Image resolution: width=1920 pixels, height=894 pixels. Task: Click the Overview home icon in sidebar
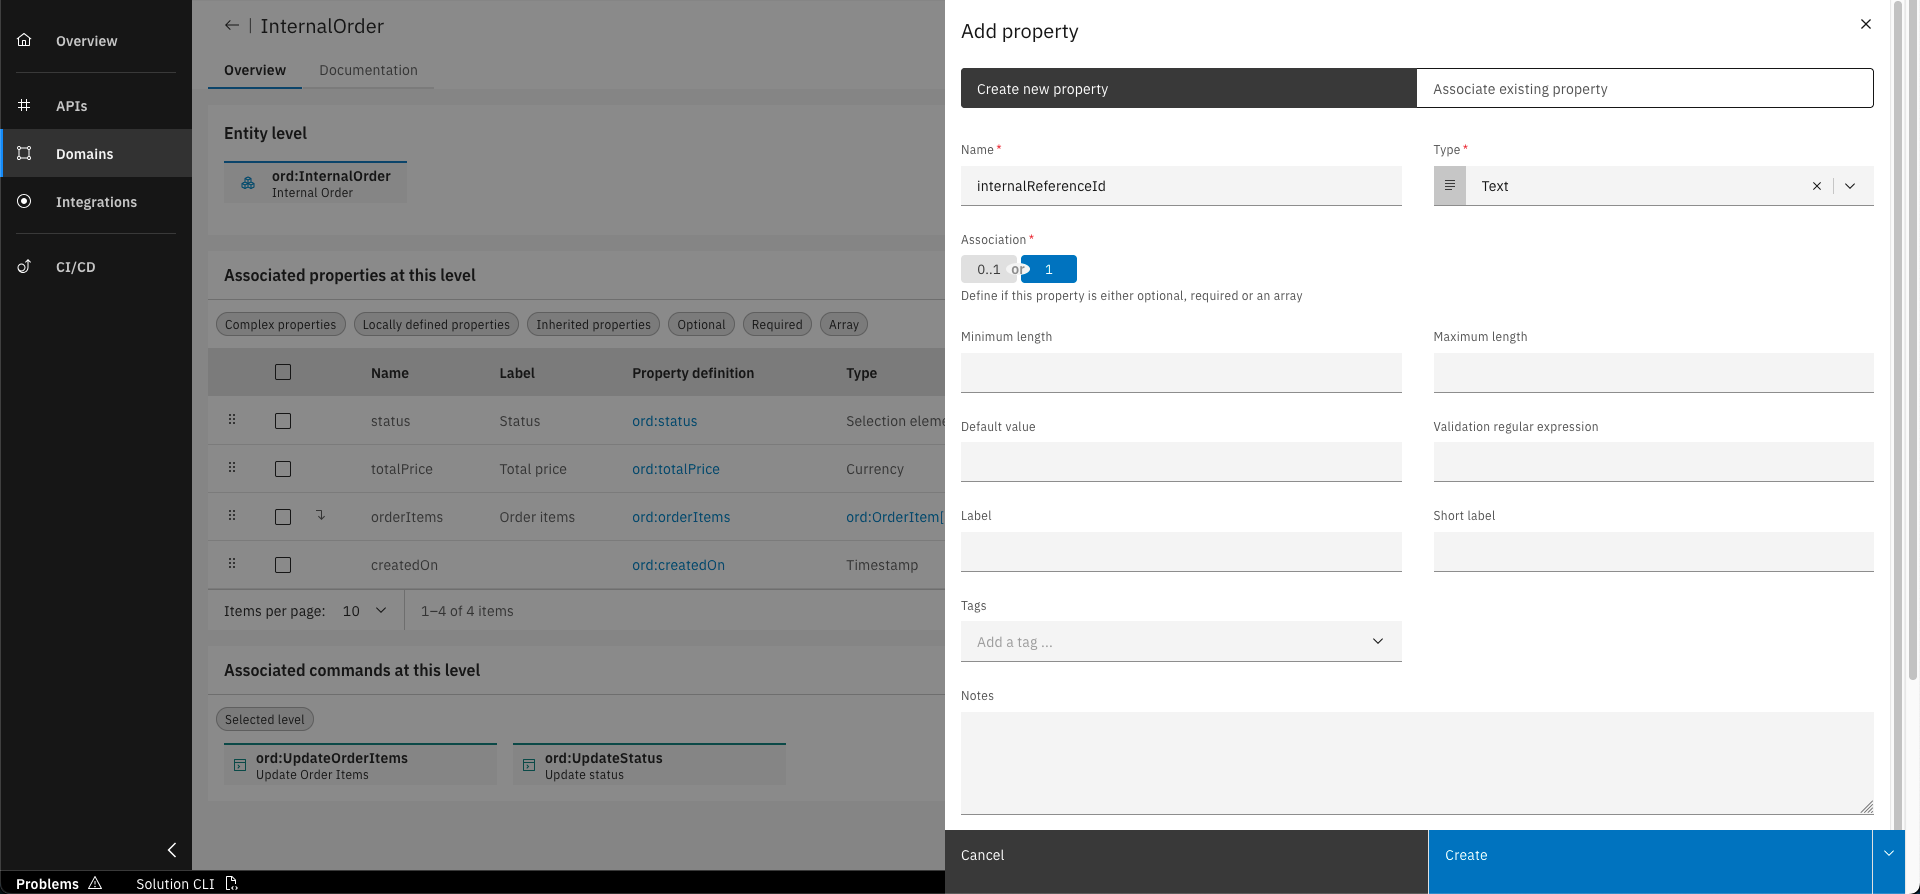[x=24, y=40]
